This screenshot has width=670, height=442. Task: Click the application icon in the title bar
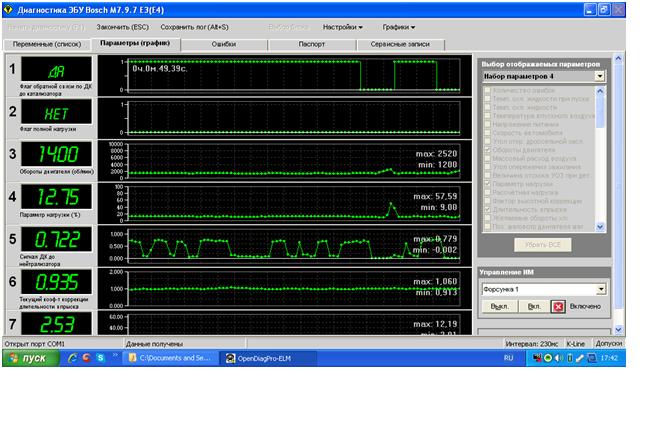tap(8, 11)
